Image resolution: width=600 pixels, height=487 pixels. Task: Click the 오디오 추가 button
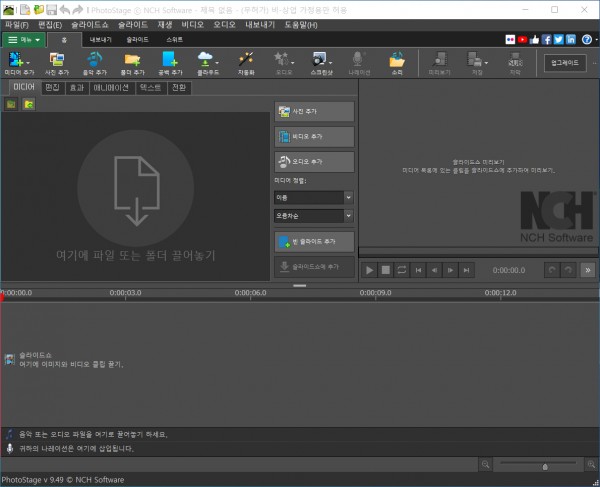click(x=314, y=162)
